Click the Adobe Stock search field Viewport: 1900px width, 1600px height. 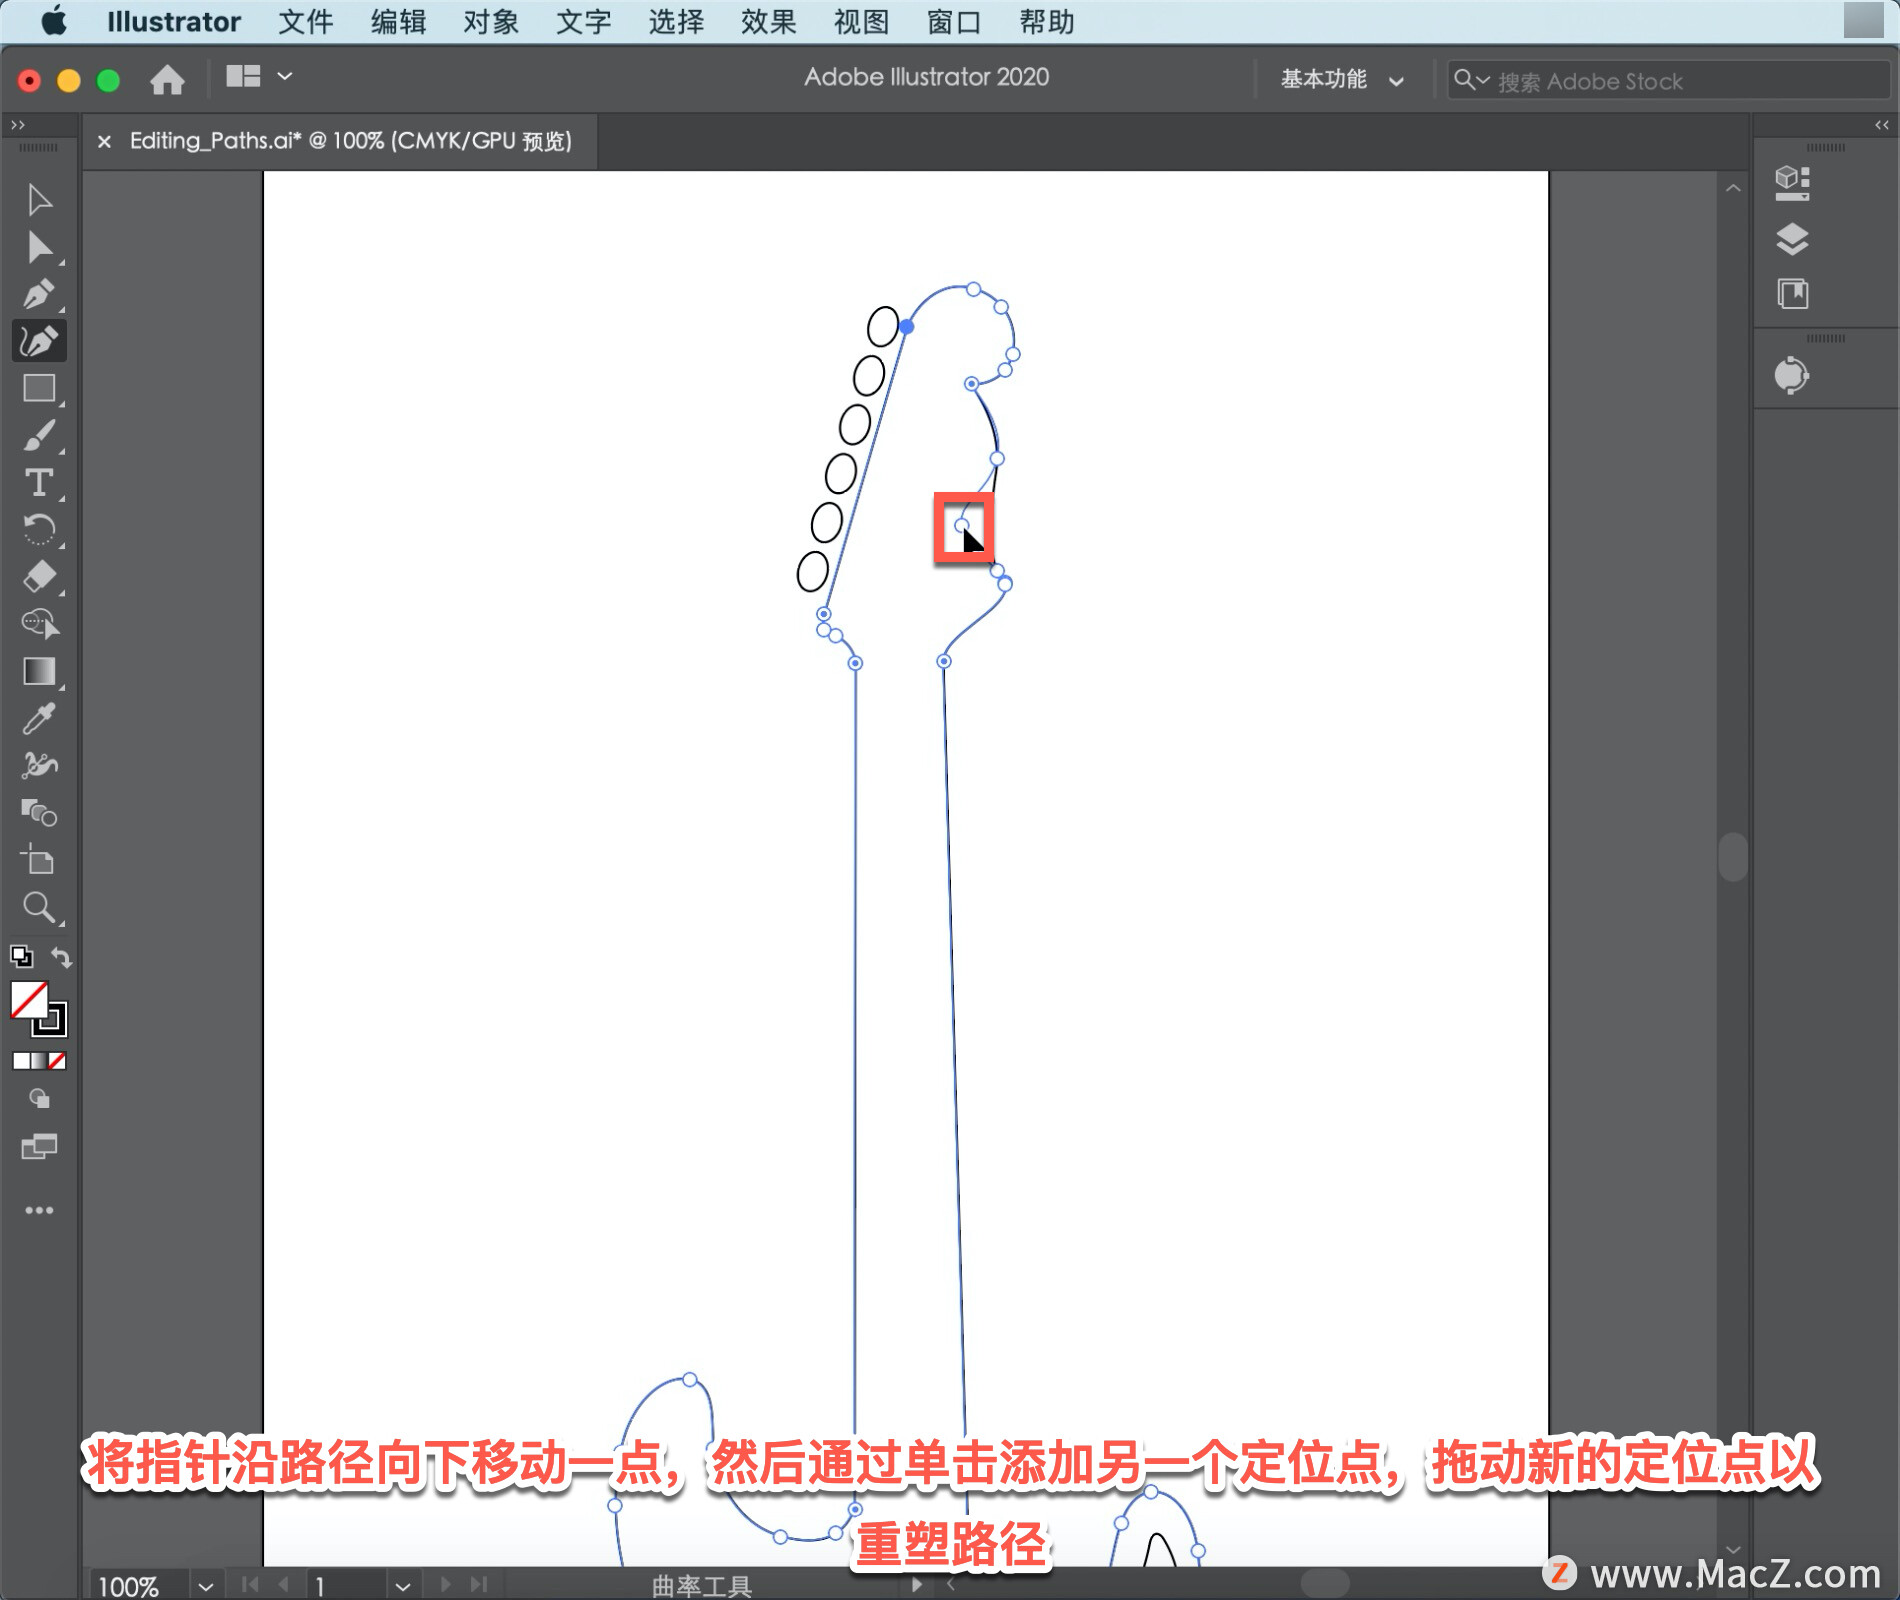(x=1668, y=80)
